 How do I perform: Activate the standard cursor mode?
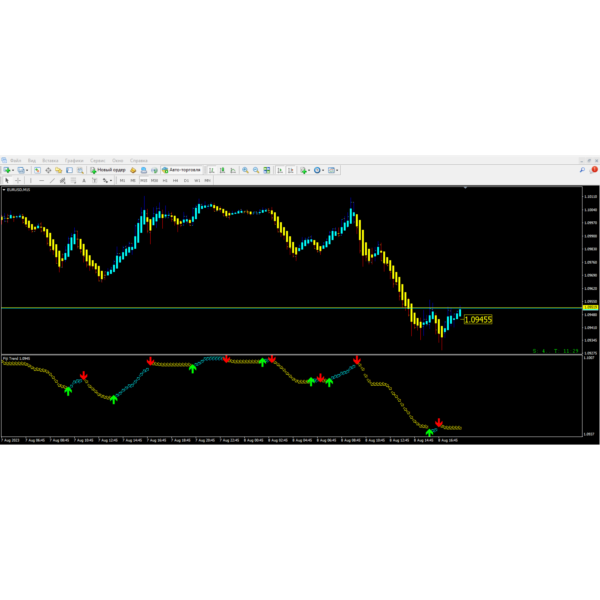point(7,181)
